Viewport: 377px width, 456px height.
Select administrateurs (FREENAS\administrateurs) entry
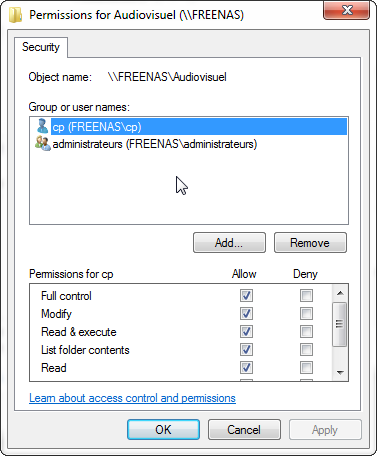click(x=155, y=144)
